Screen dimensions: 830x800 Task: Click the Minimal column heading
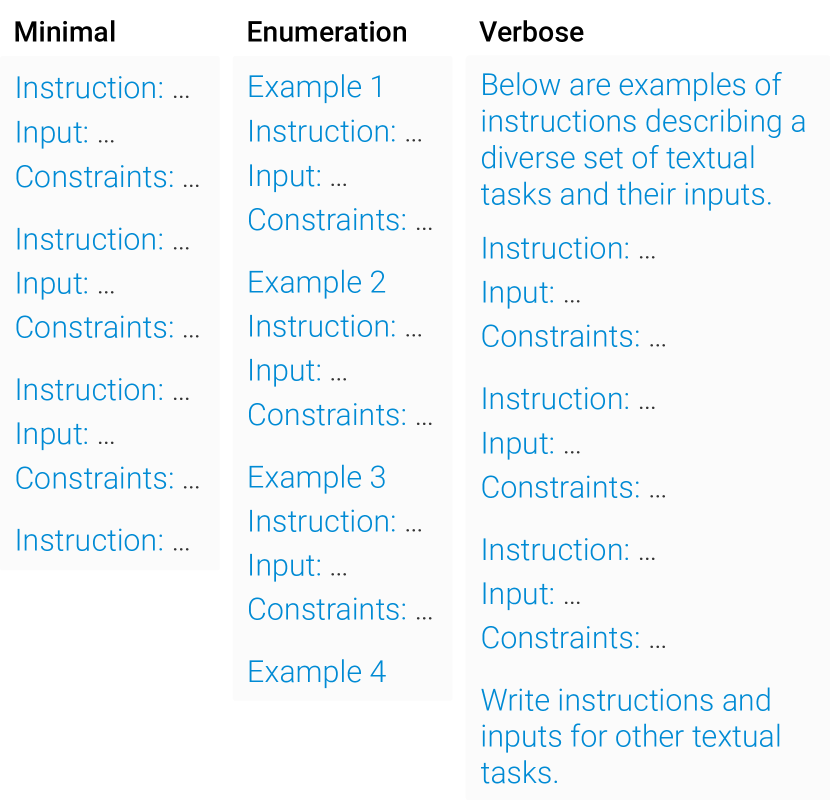pyautogui.click(x=65, y=32)
